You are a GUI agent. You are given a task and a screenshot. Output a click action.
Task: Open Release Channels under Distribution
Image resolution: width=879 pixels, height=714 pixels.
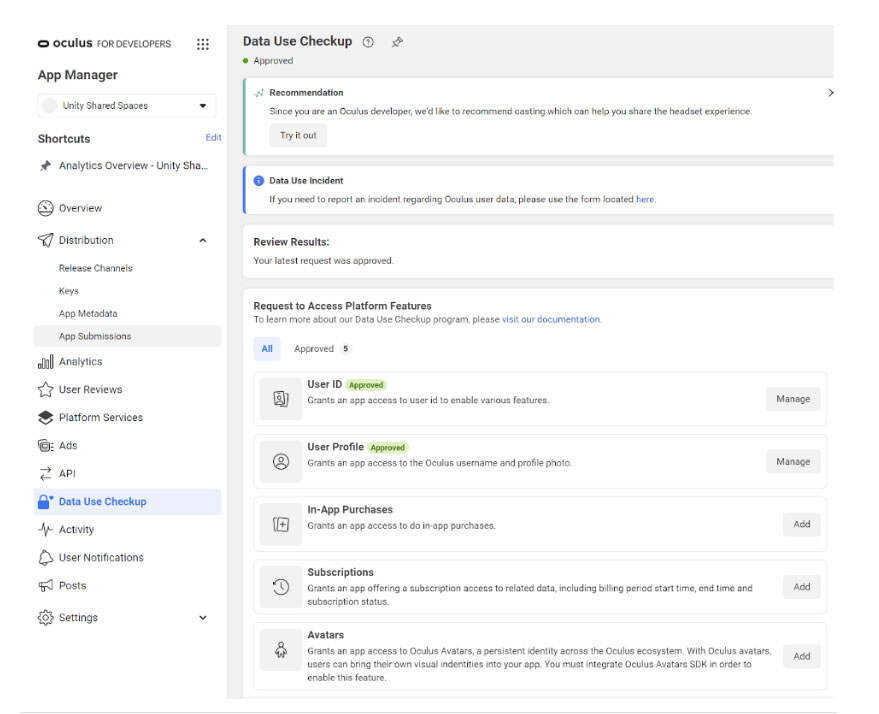[95, 268]
